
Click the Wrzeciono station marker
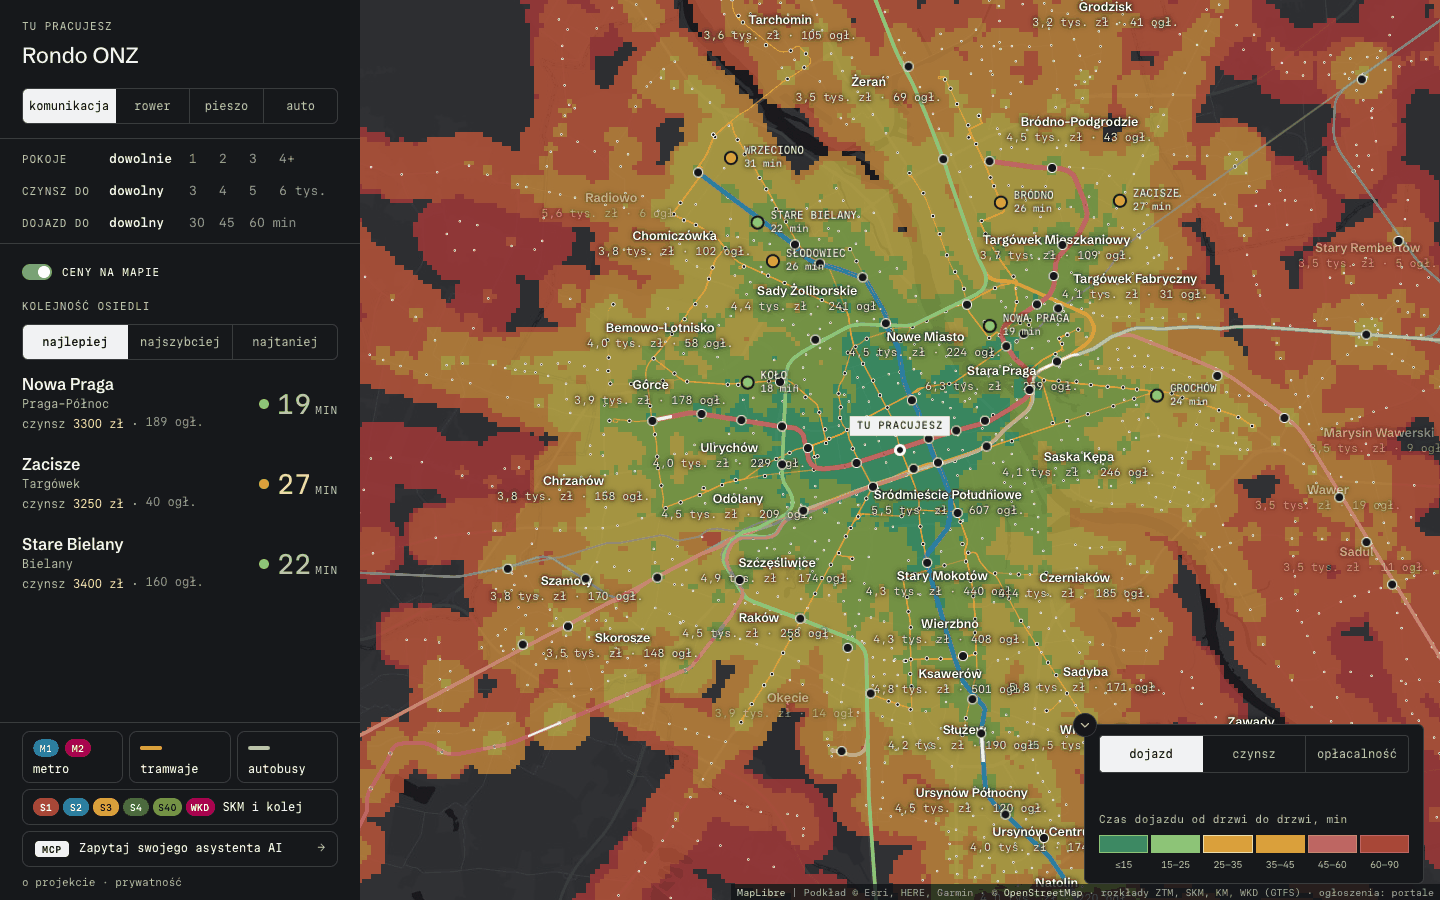pos(731,158)
